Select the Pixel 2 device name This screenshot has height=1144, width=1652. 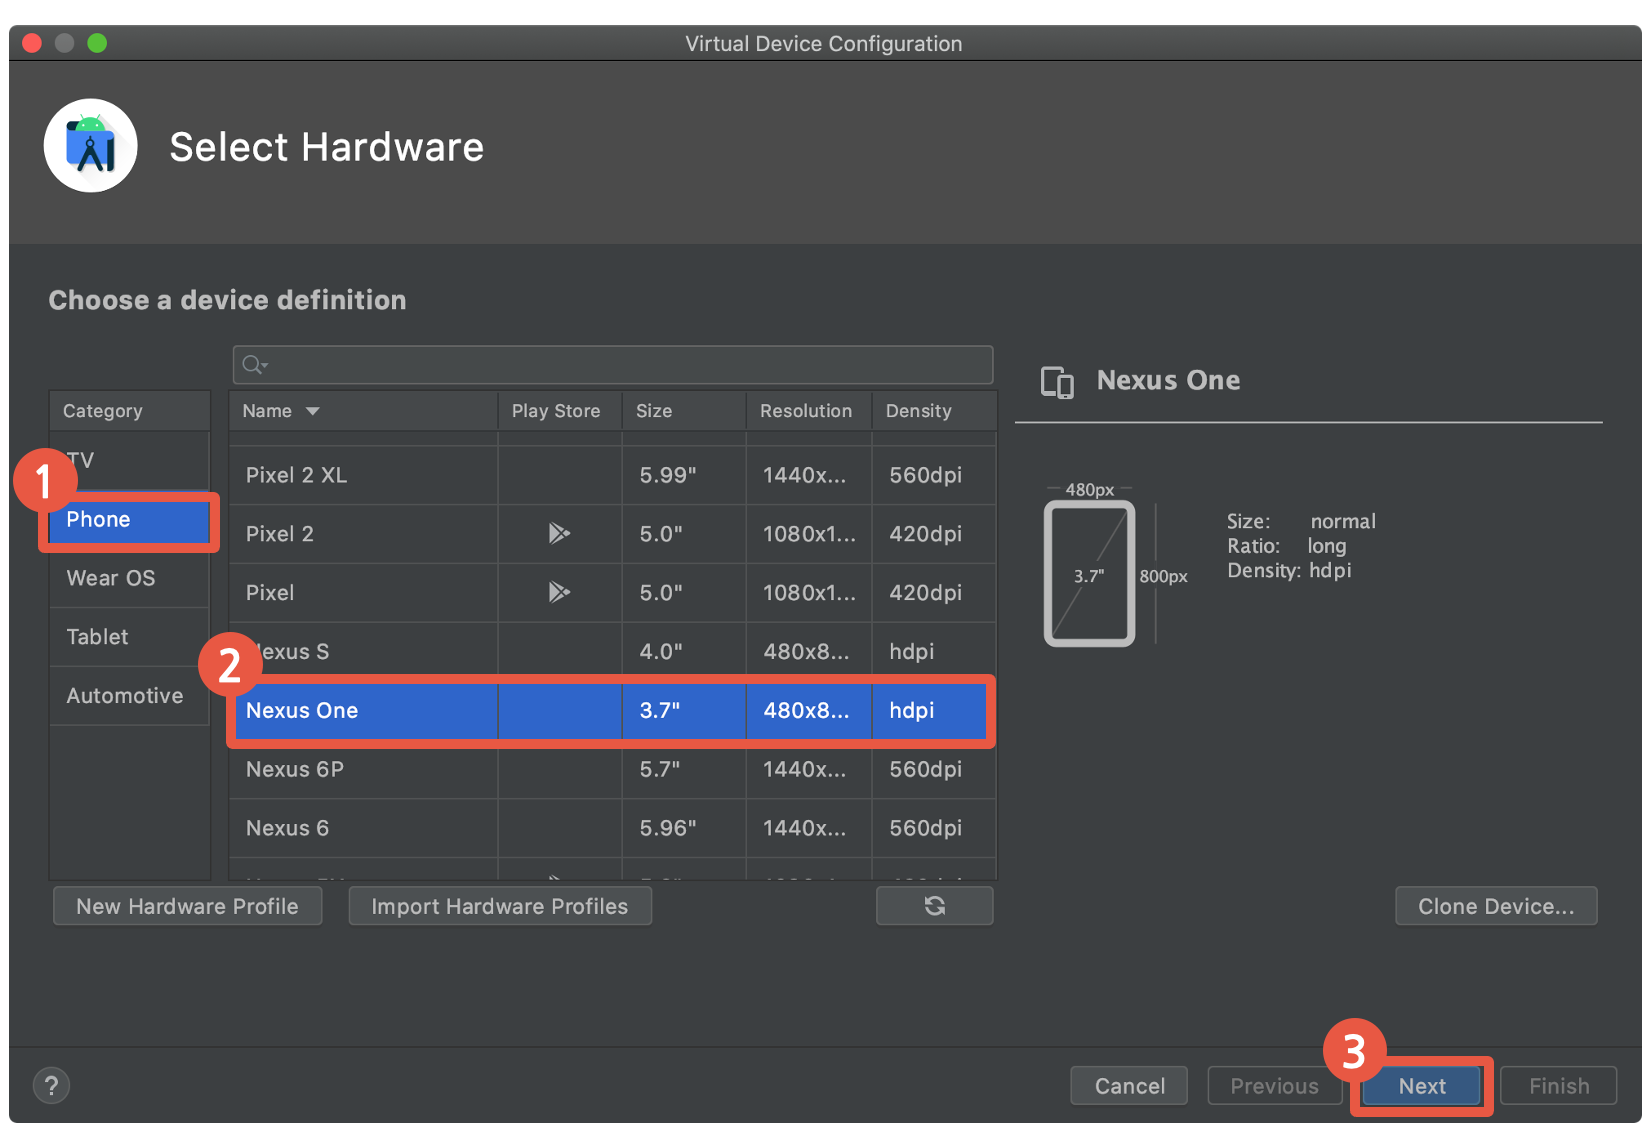[x=280, y=534]
